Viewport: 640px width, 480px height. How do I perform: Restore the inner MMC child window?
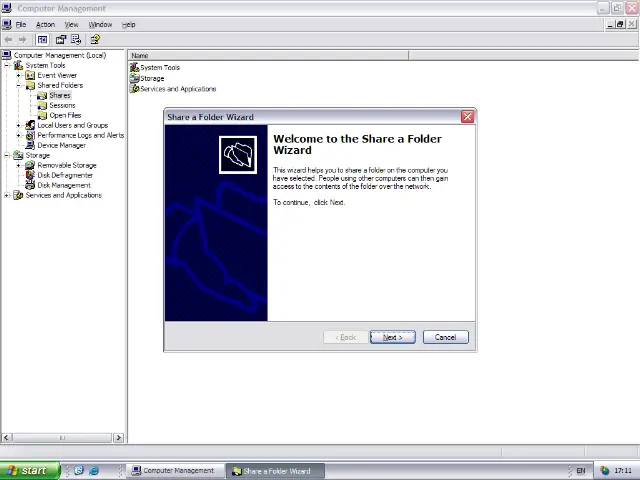[620, 24]
